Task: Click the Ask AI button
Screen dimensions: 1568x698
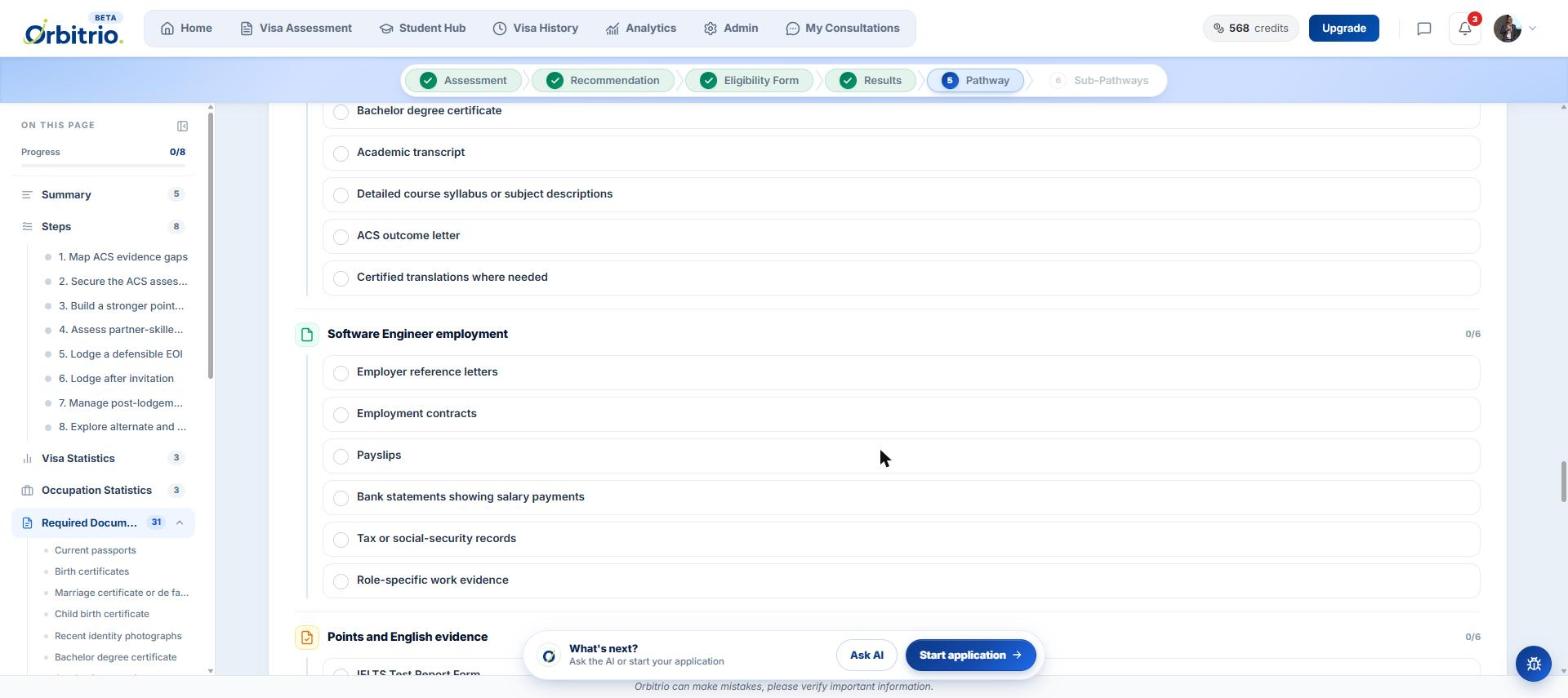Action: tap(866, 656)
